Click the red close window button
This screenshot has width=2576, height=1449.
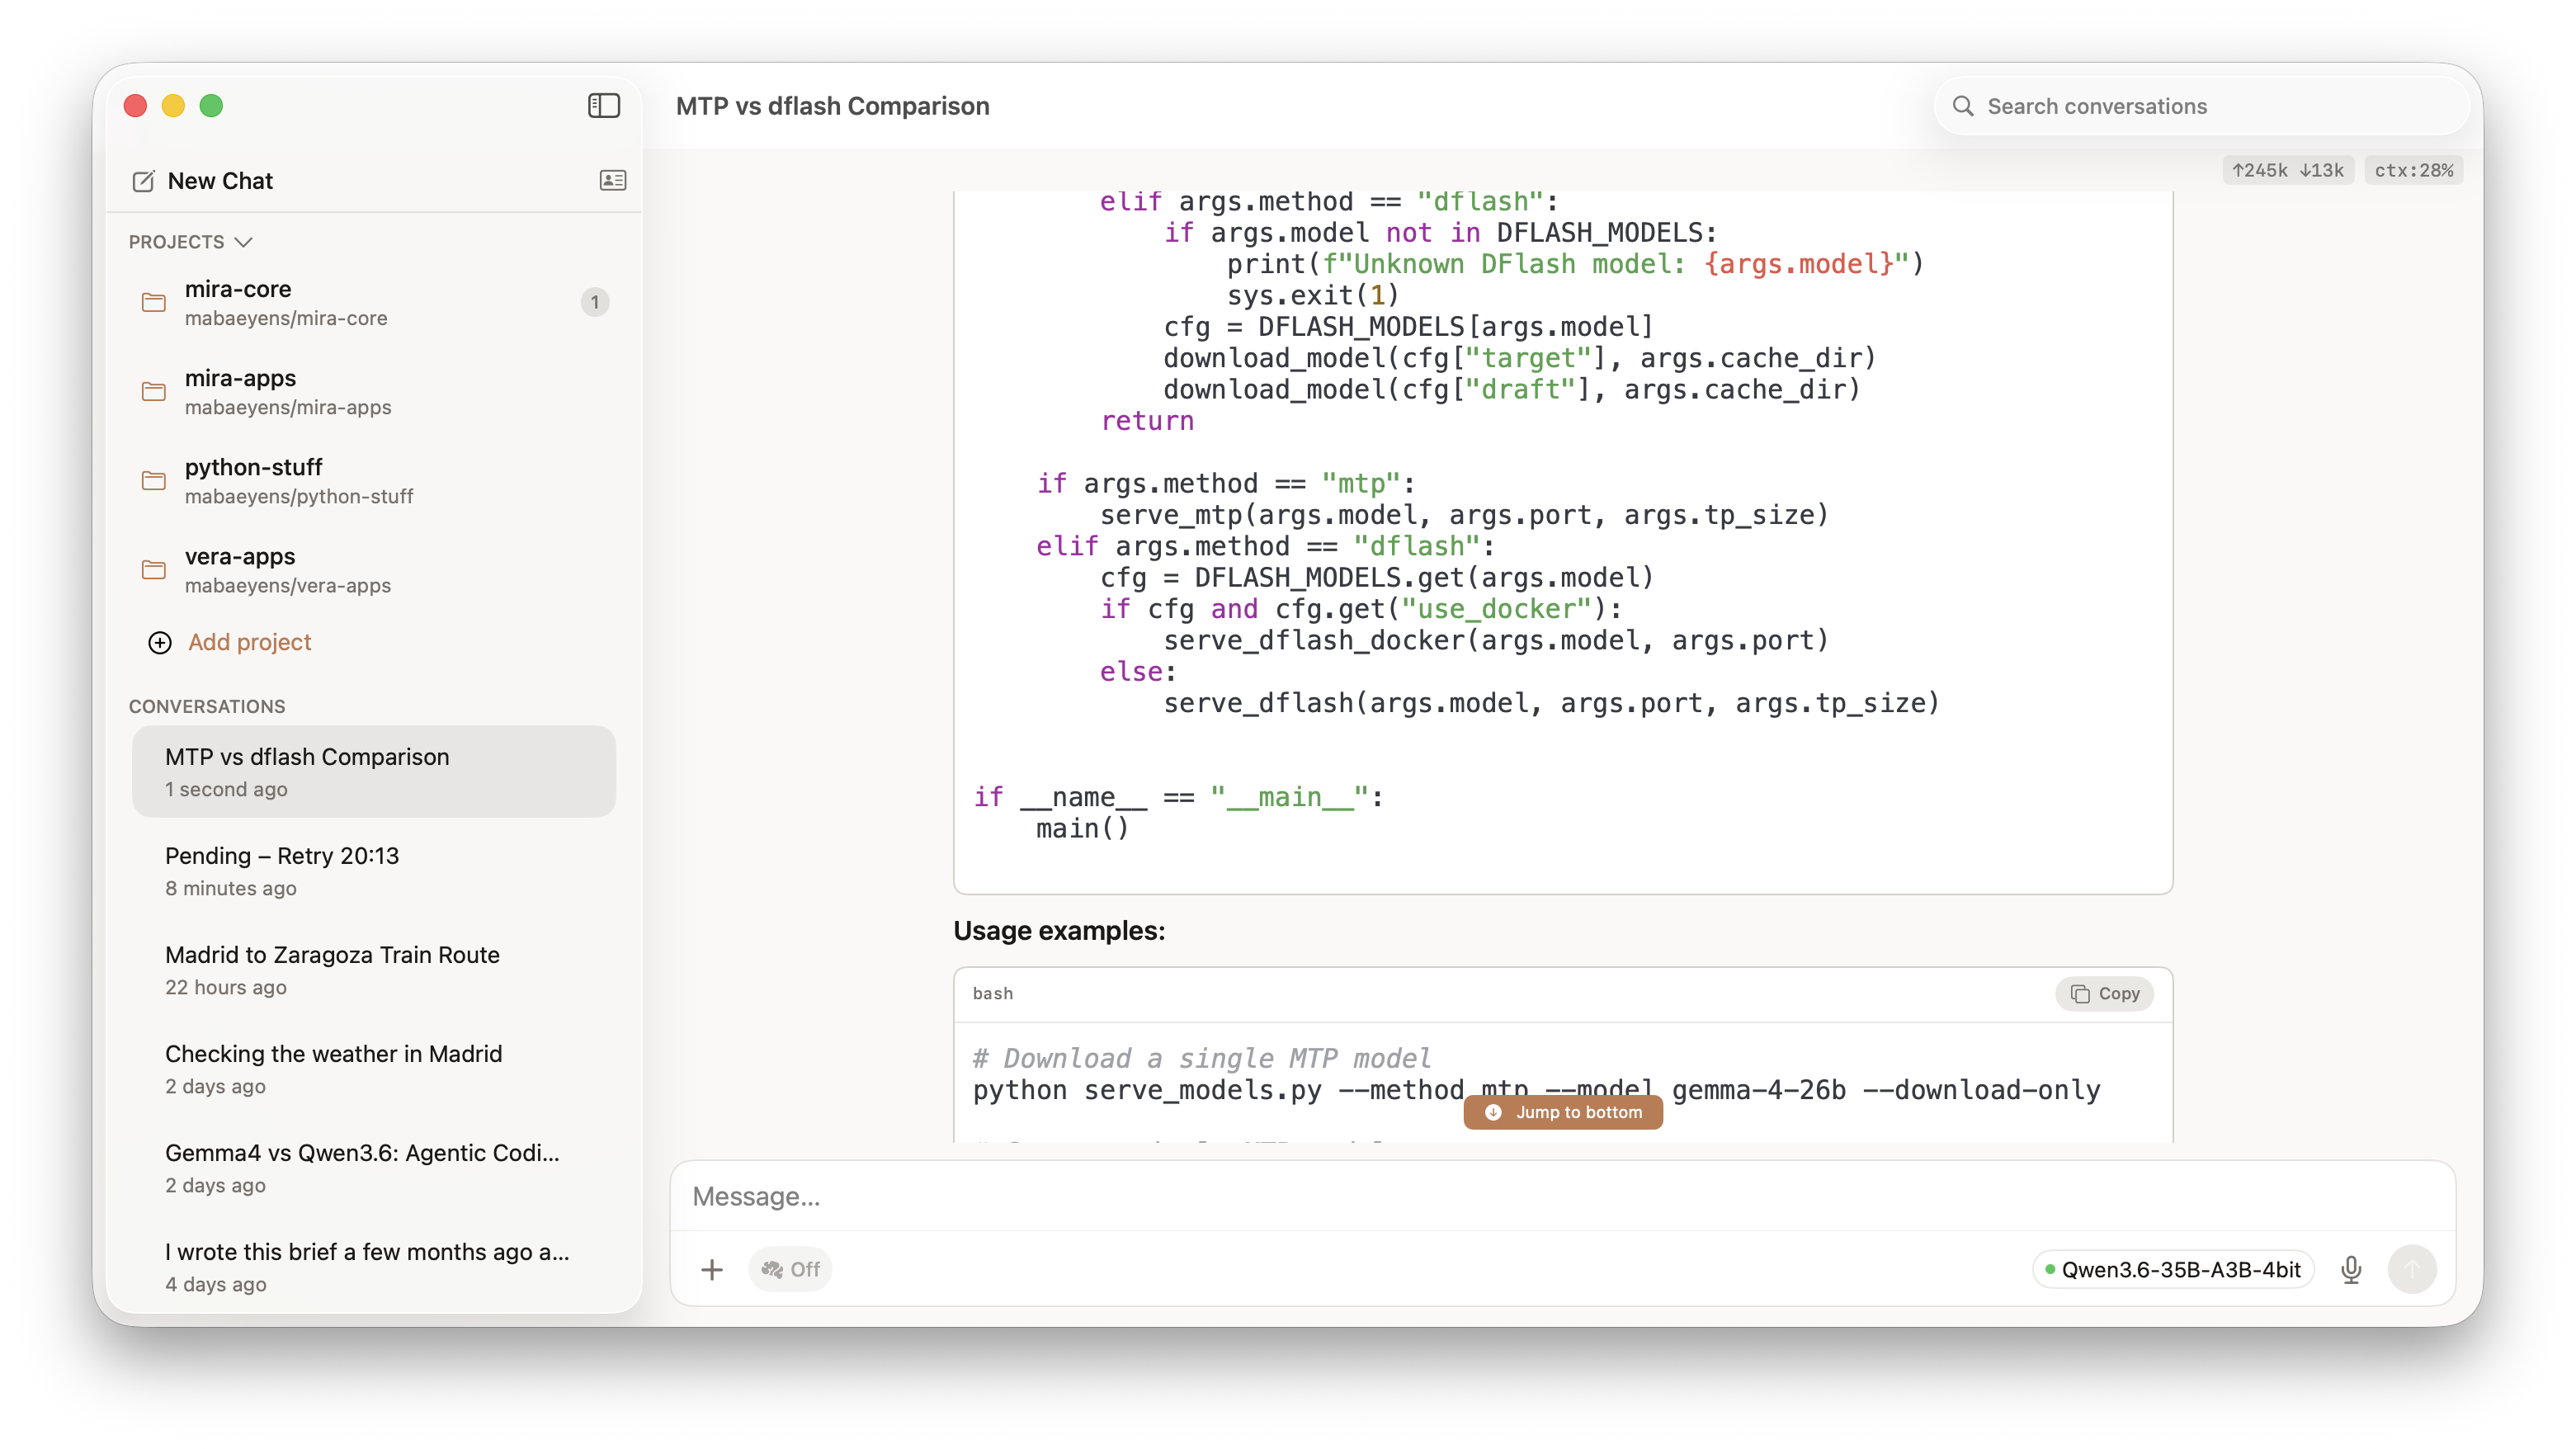point(135,105)
